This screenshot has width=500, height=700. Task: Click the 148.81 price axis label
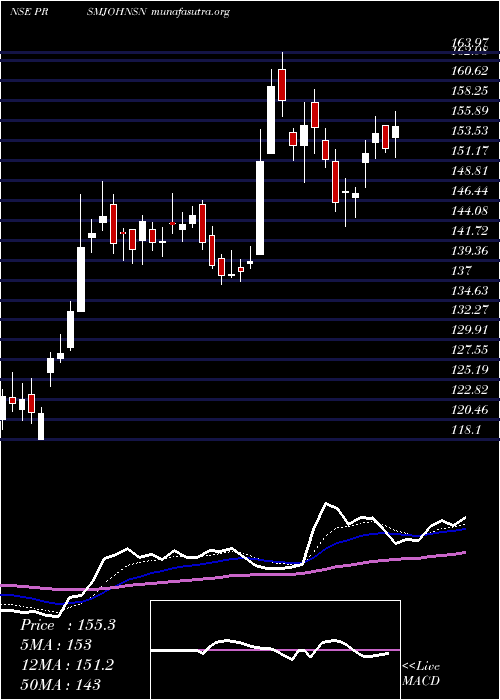469,171
